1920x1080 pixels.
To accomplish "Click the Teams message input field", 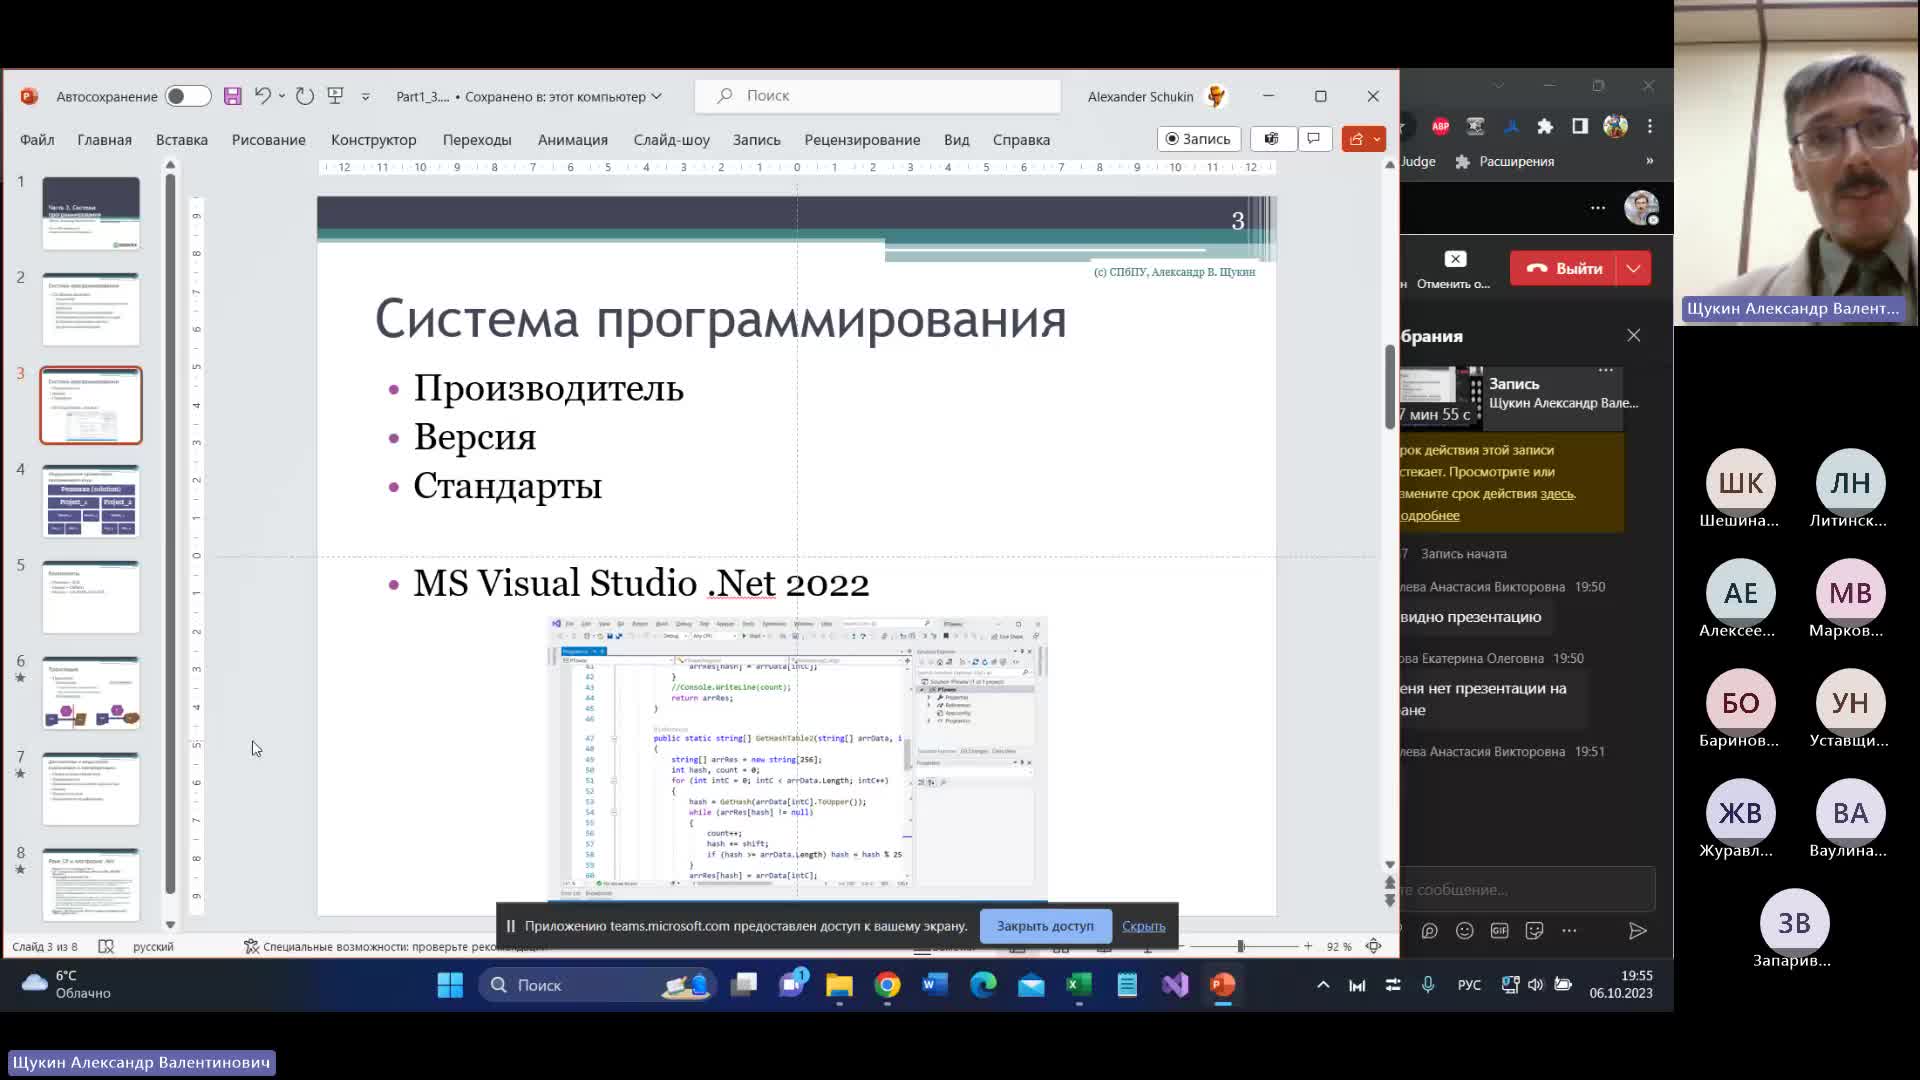I will 1527,889.
